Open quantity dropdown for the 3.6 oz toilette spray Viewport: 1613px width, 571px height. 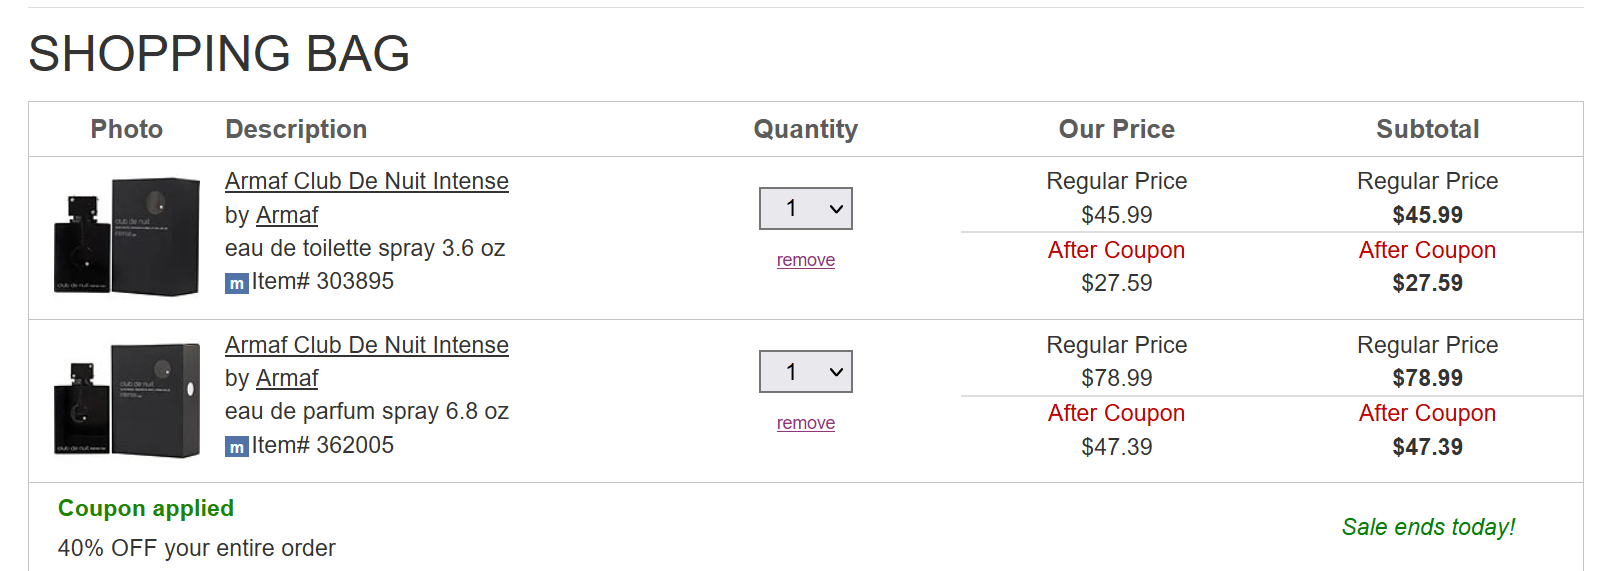click(x=805, y=209)
